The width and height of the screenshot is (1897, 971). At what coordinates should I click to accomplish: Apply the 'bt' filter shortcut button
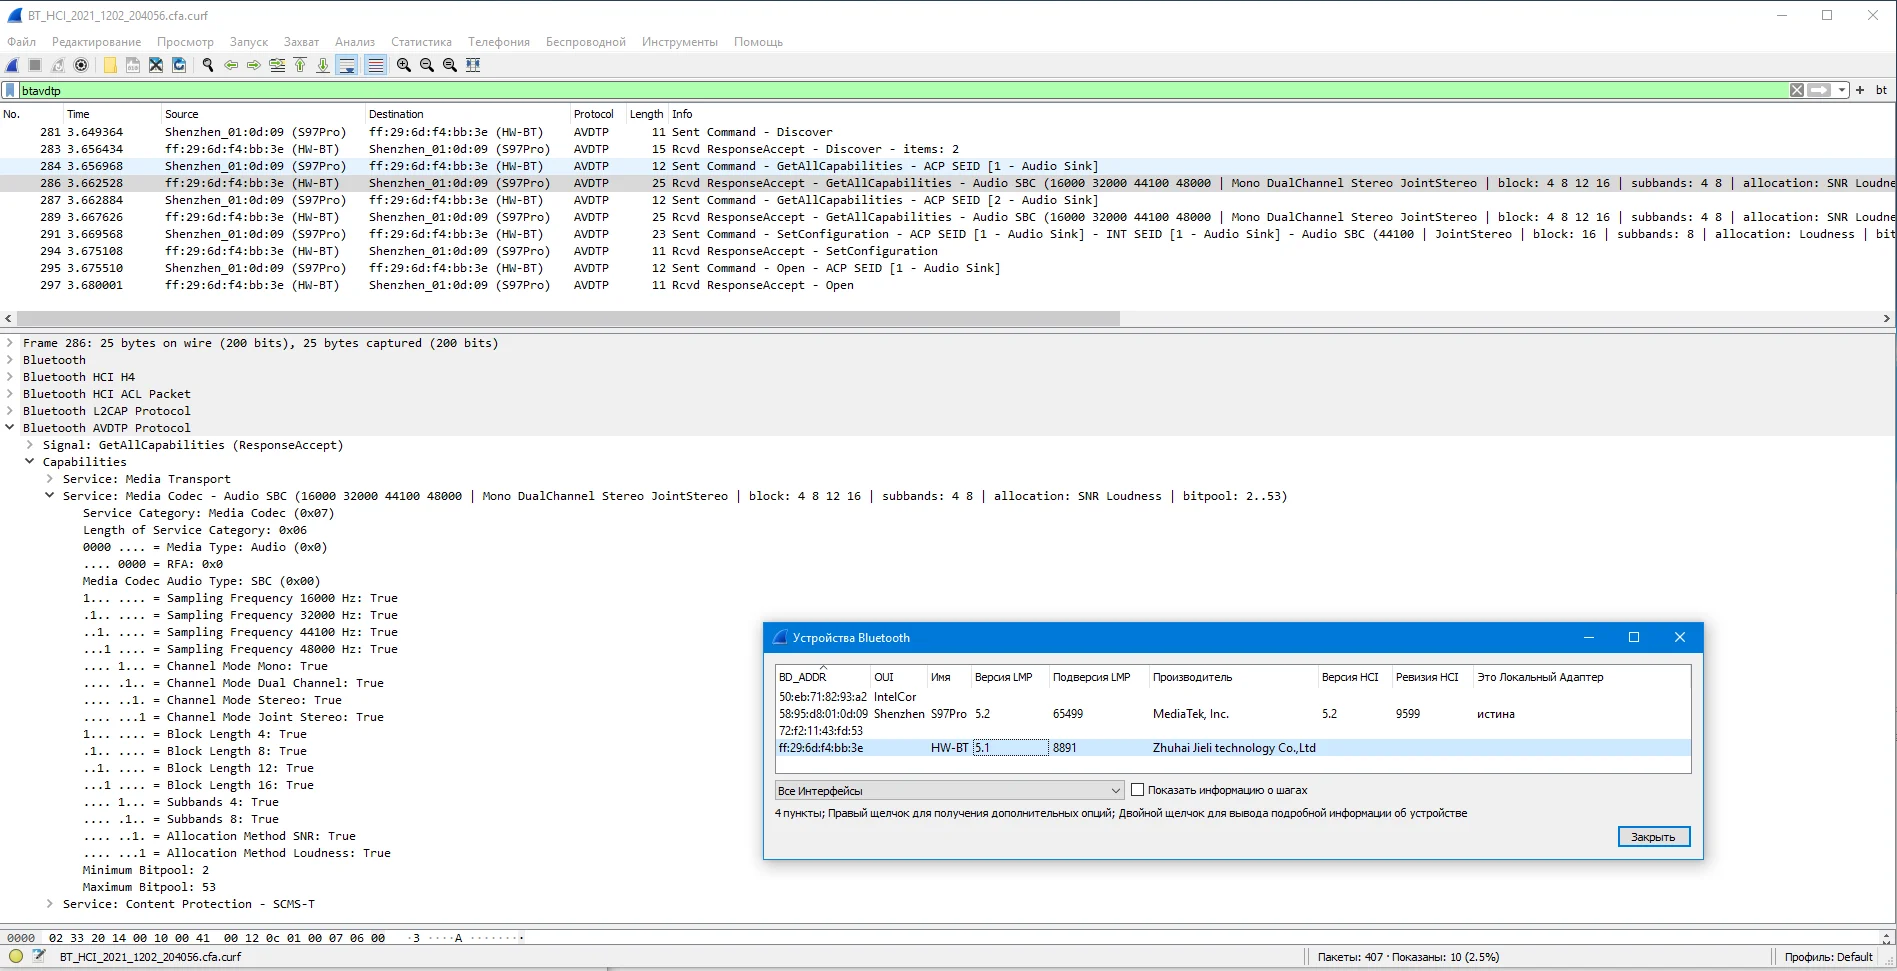[x=1881, y=90]
